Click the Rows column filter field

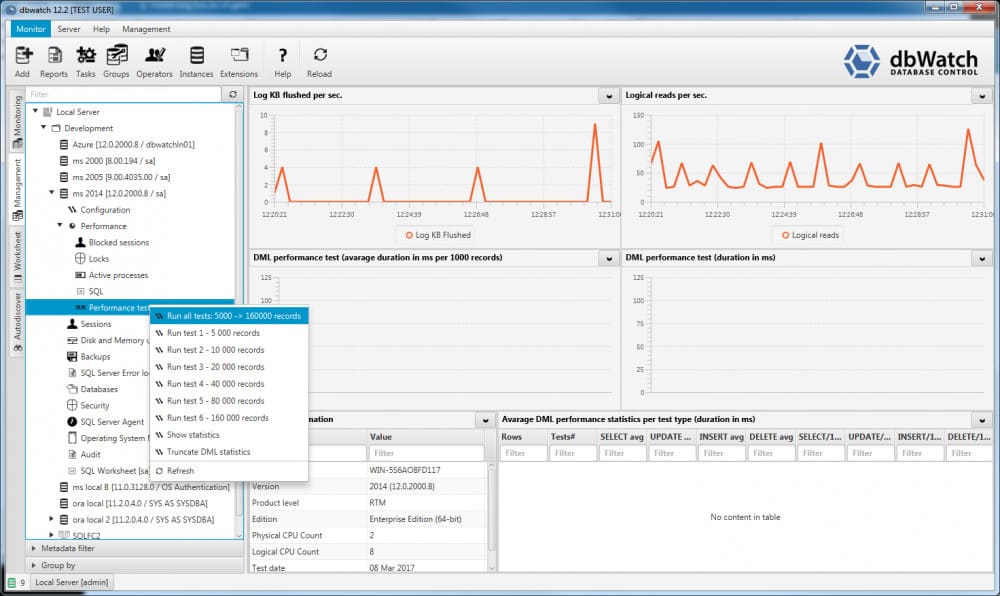[523, 453]
